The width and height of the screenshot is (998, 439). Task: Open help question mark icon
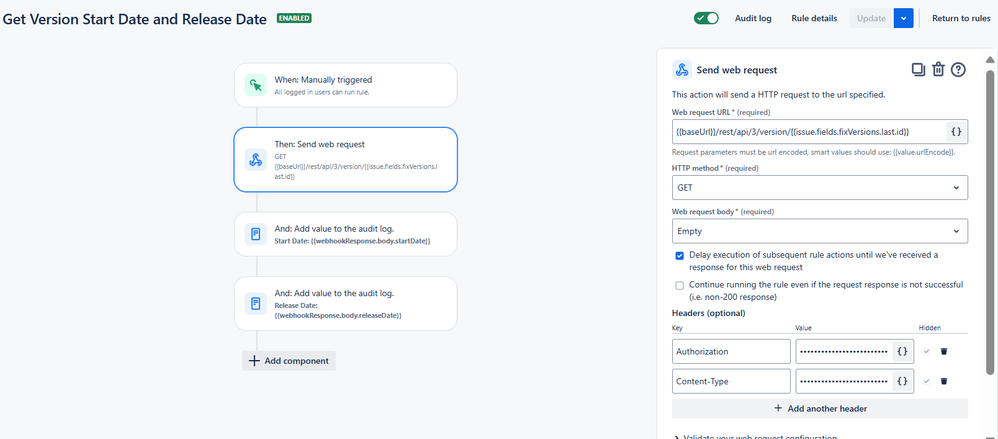click(x=959, y=69)
